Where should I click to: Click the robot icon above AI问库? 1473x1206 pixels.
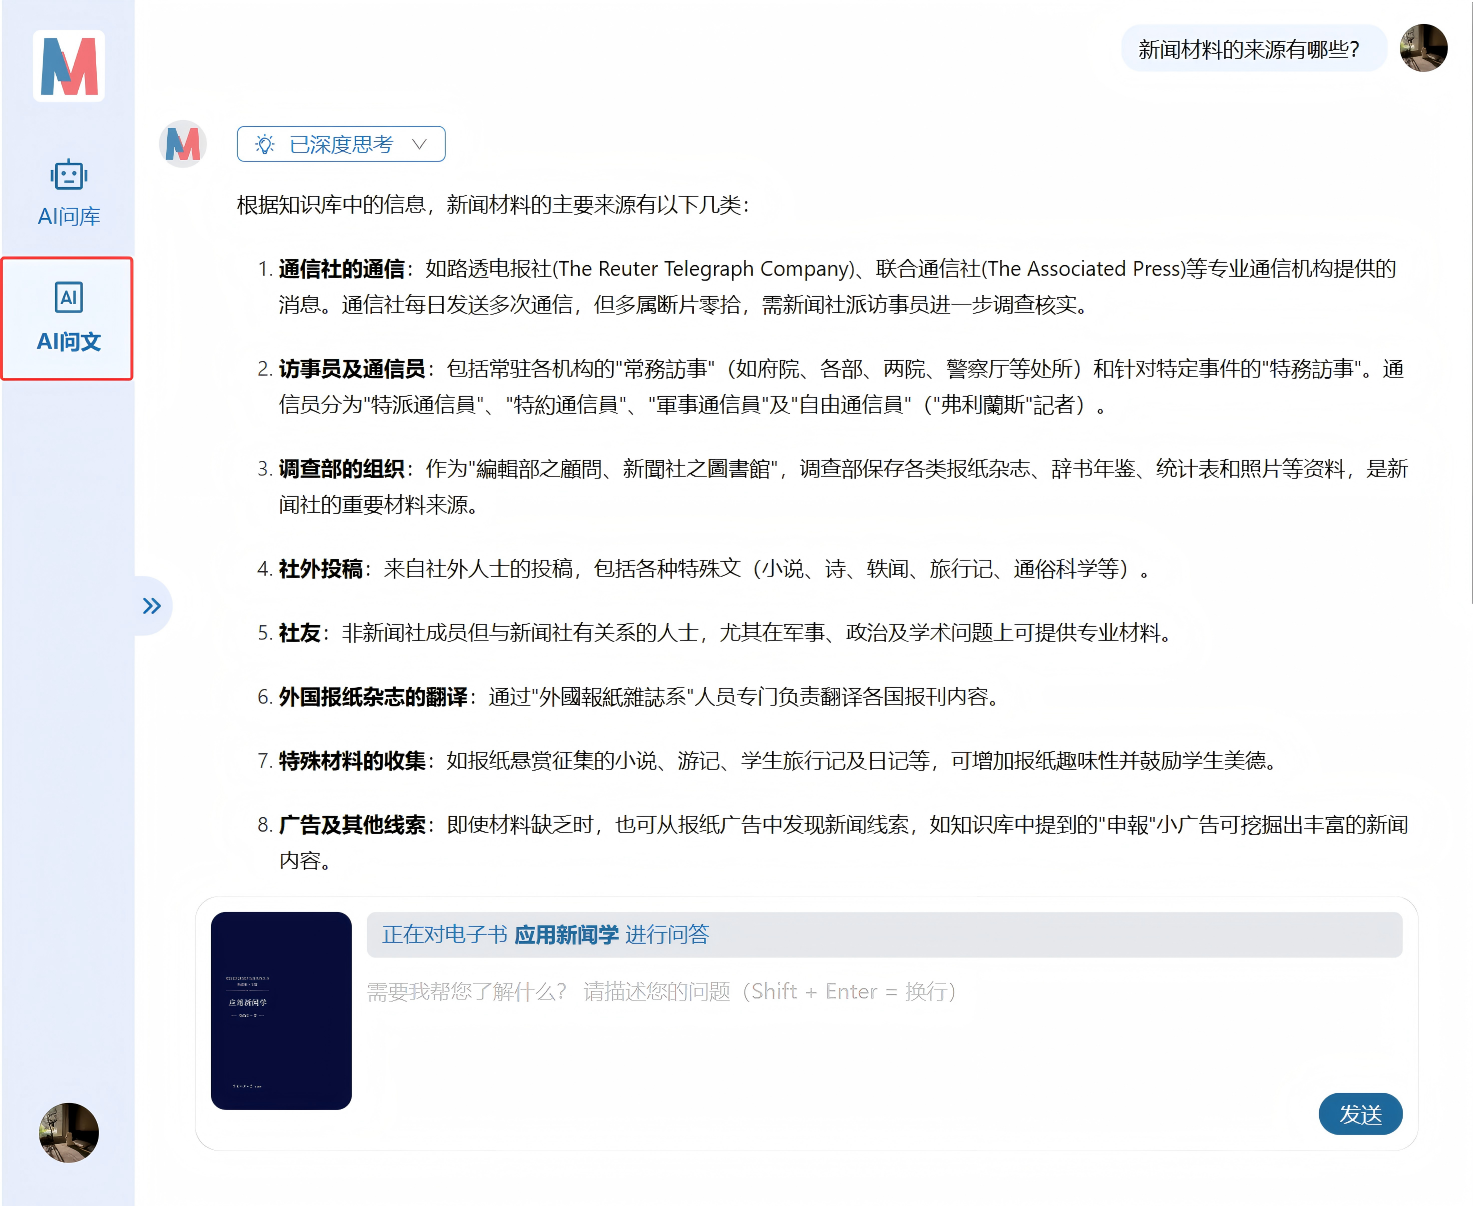click(x=69, y=176)
